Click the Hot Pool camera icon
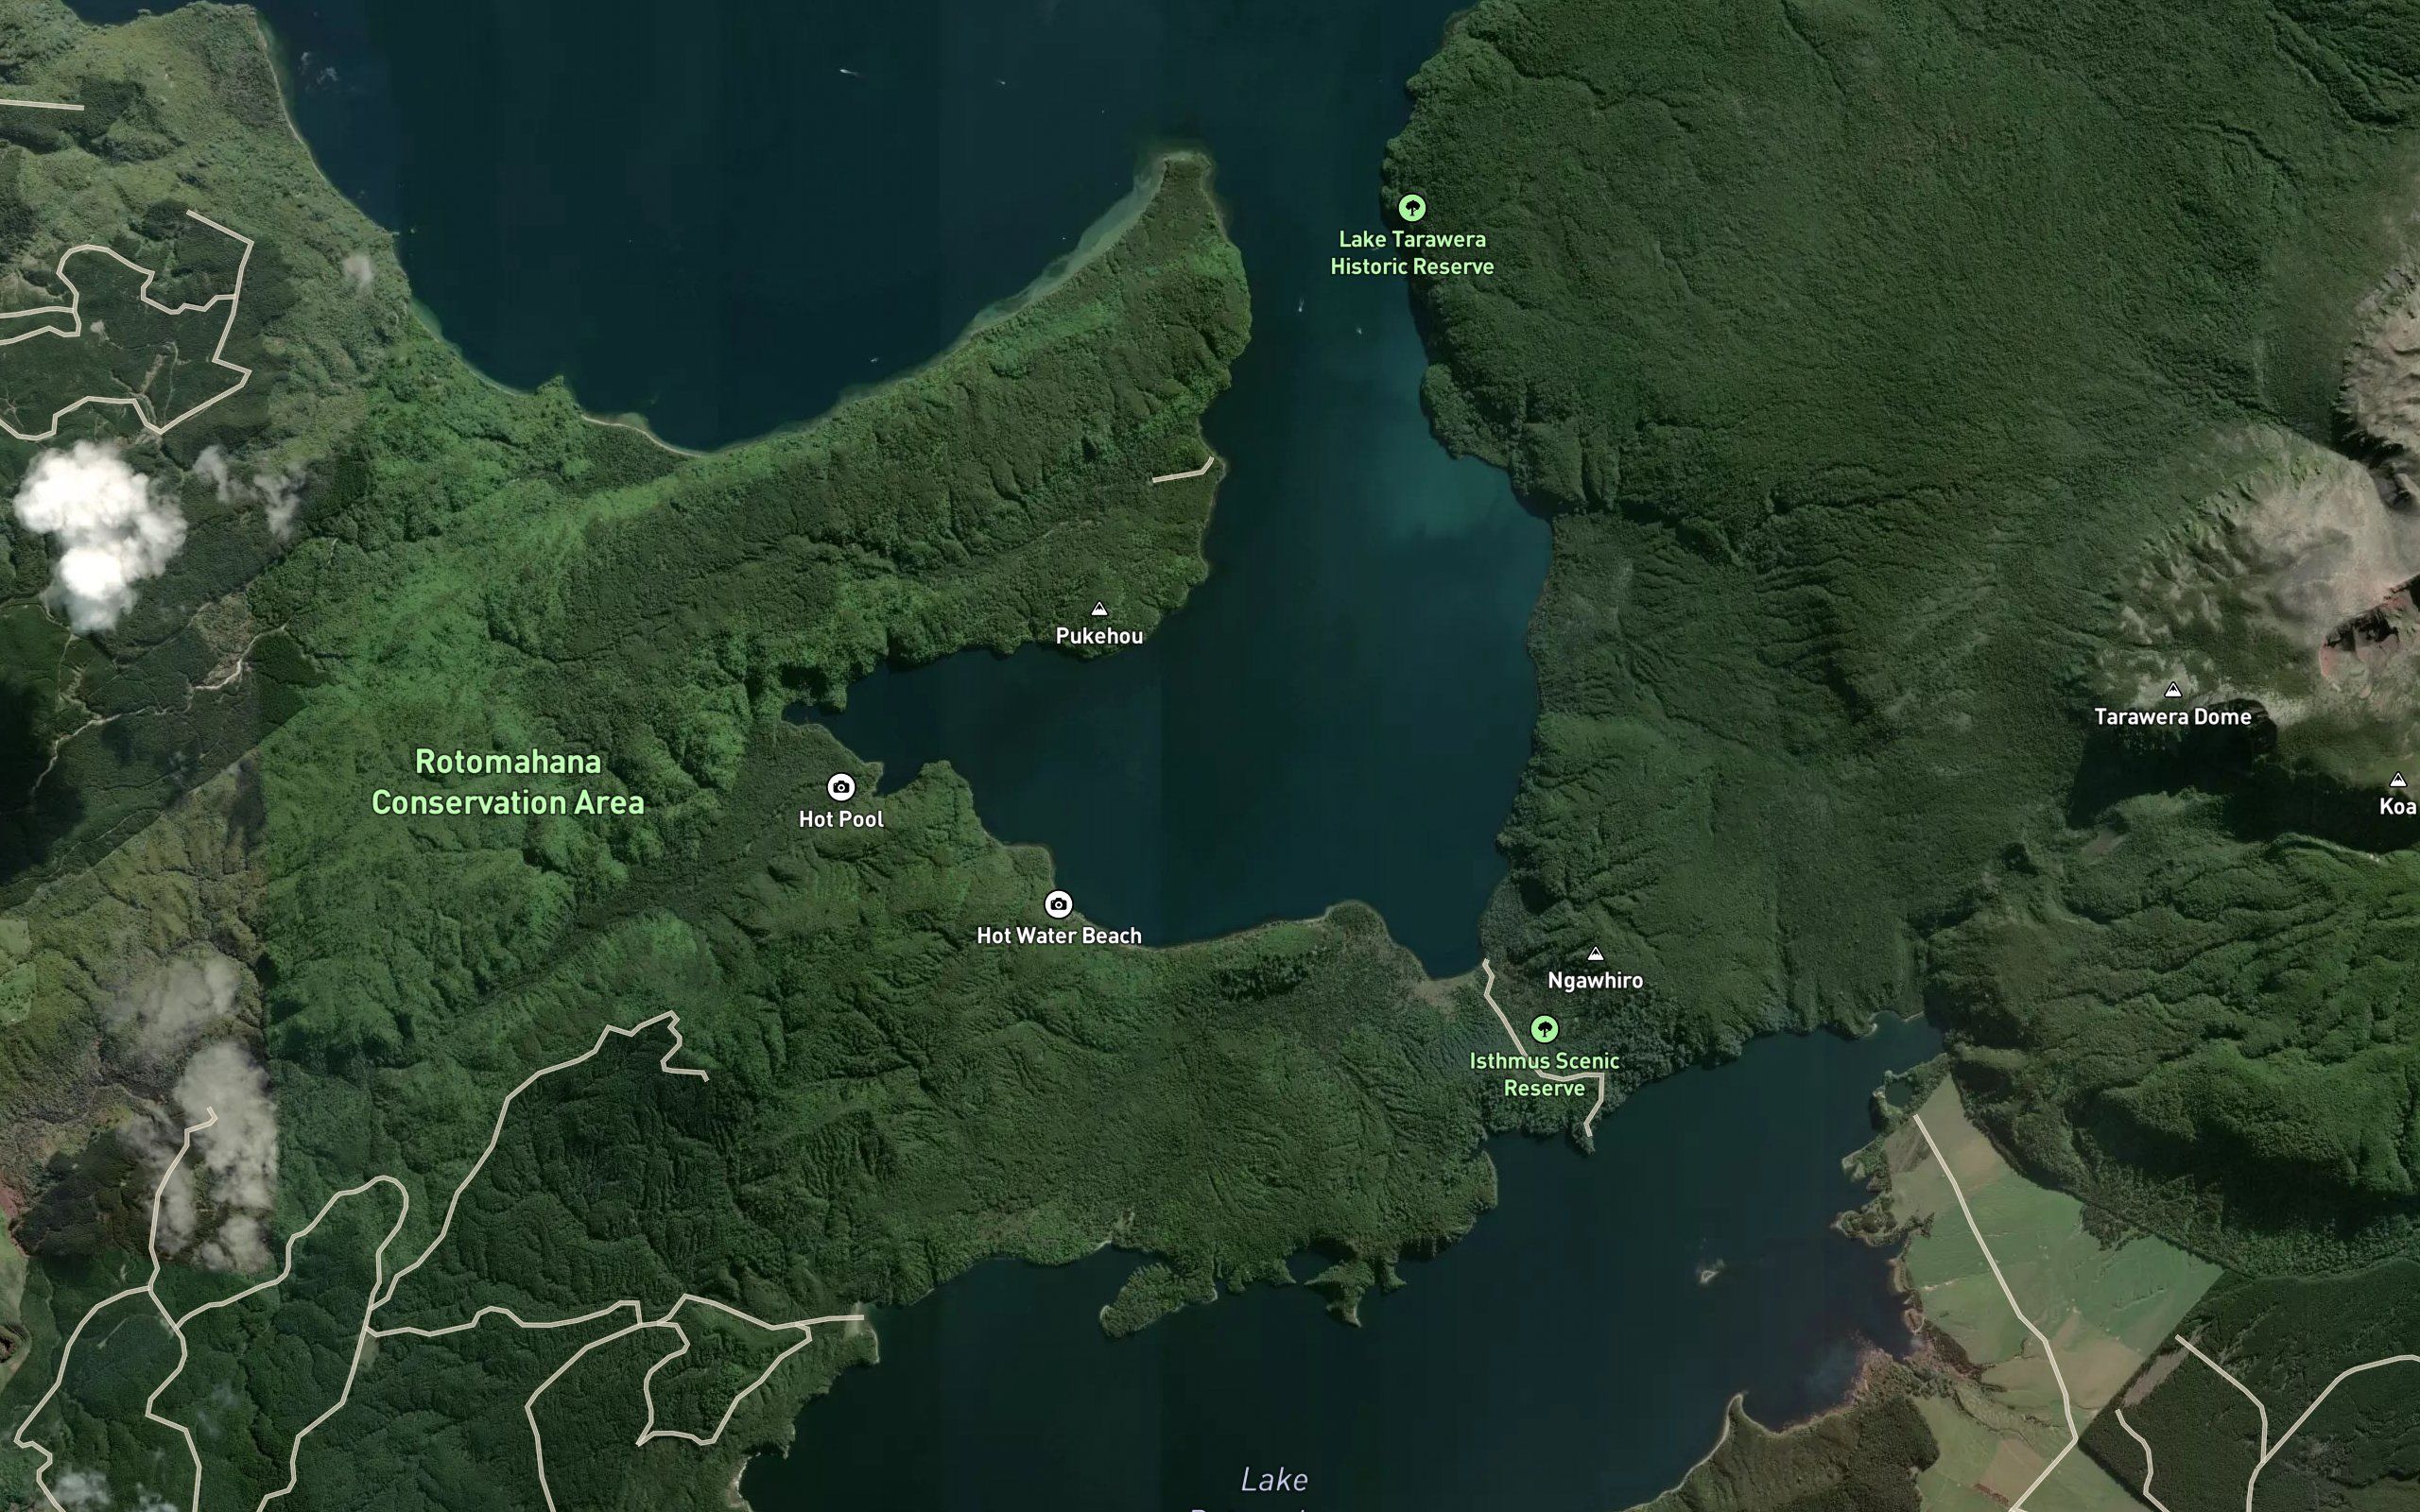2420x1512 pixels. 841,787
